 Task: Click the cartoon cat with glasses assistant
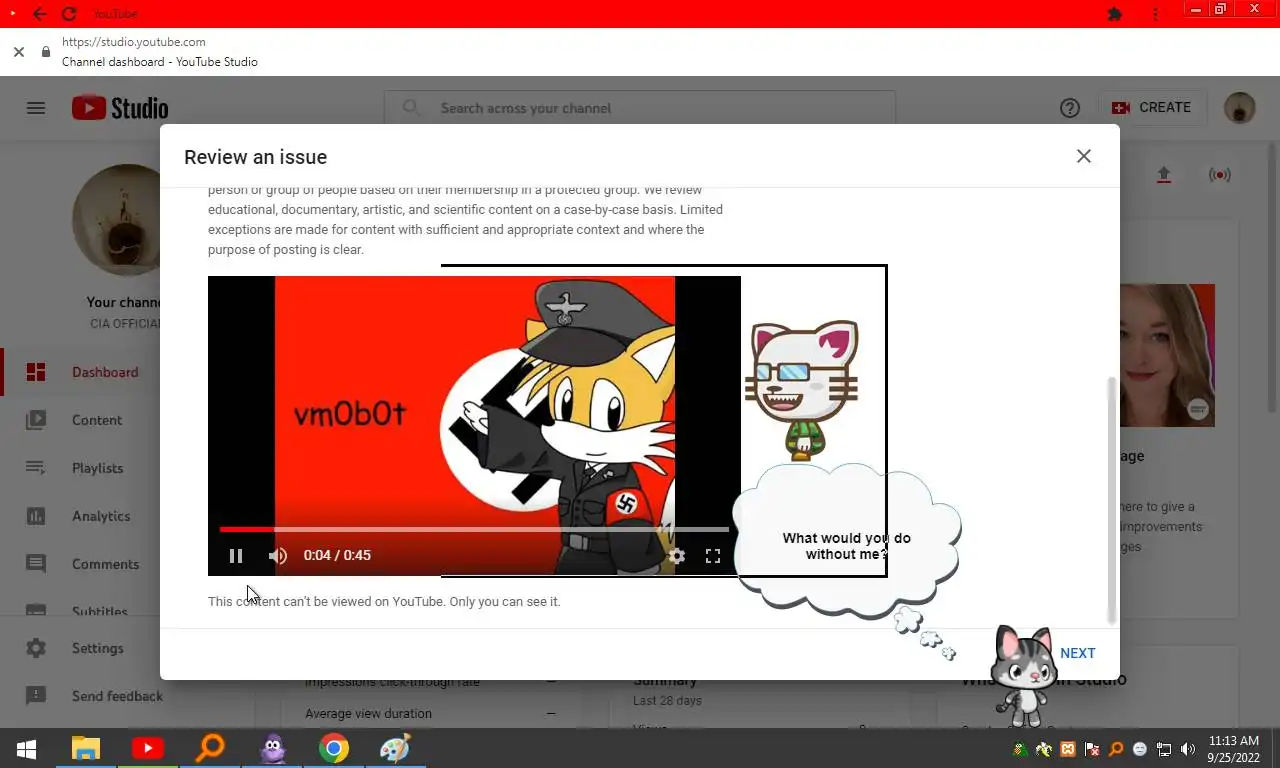click(x=803, y=390)
